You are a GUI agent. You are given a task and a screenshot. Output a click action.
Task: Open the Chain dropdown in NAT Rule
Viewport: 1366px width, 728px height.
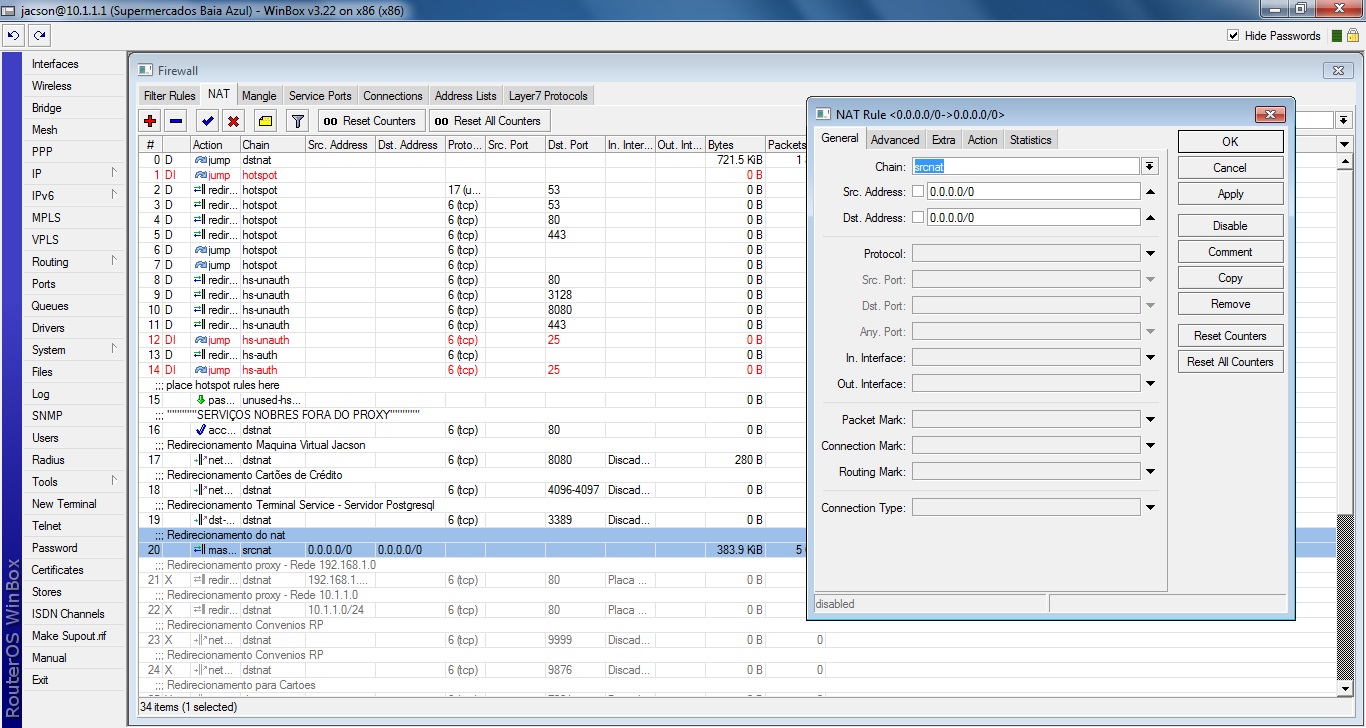point(1150,166)
